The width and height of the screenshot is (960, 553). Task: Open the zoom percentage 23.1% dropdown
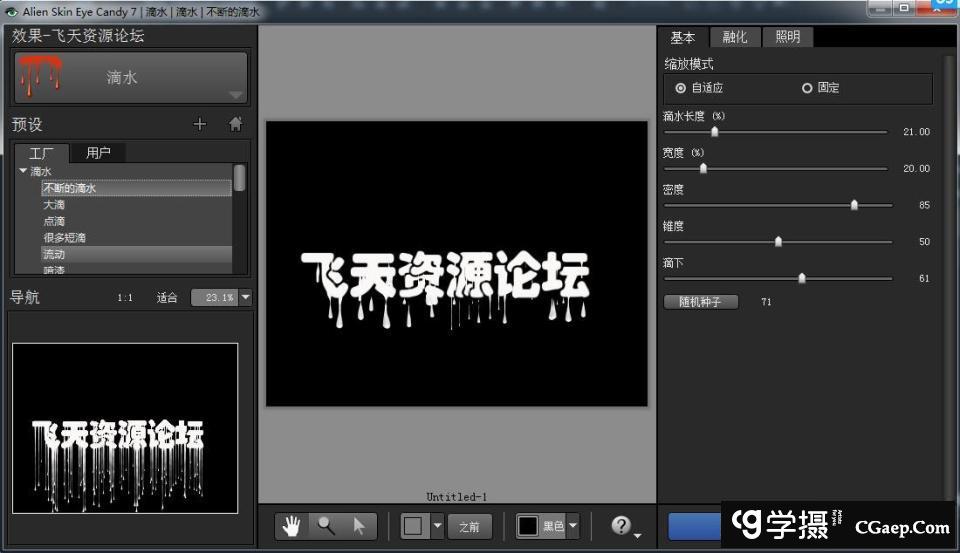[x=246, y=298]
